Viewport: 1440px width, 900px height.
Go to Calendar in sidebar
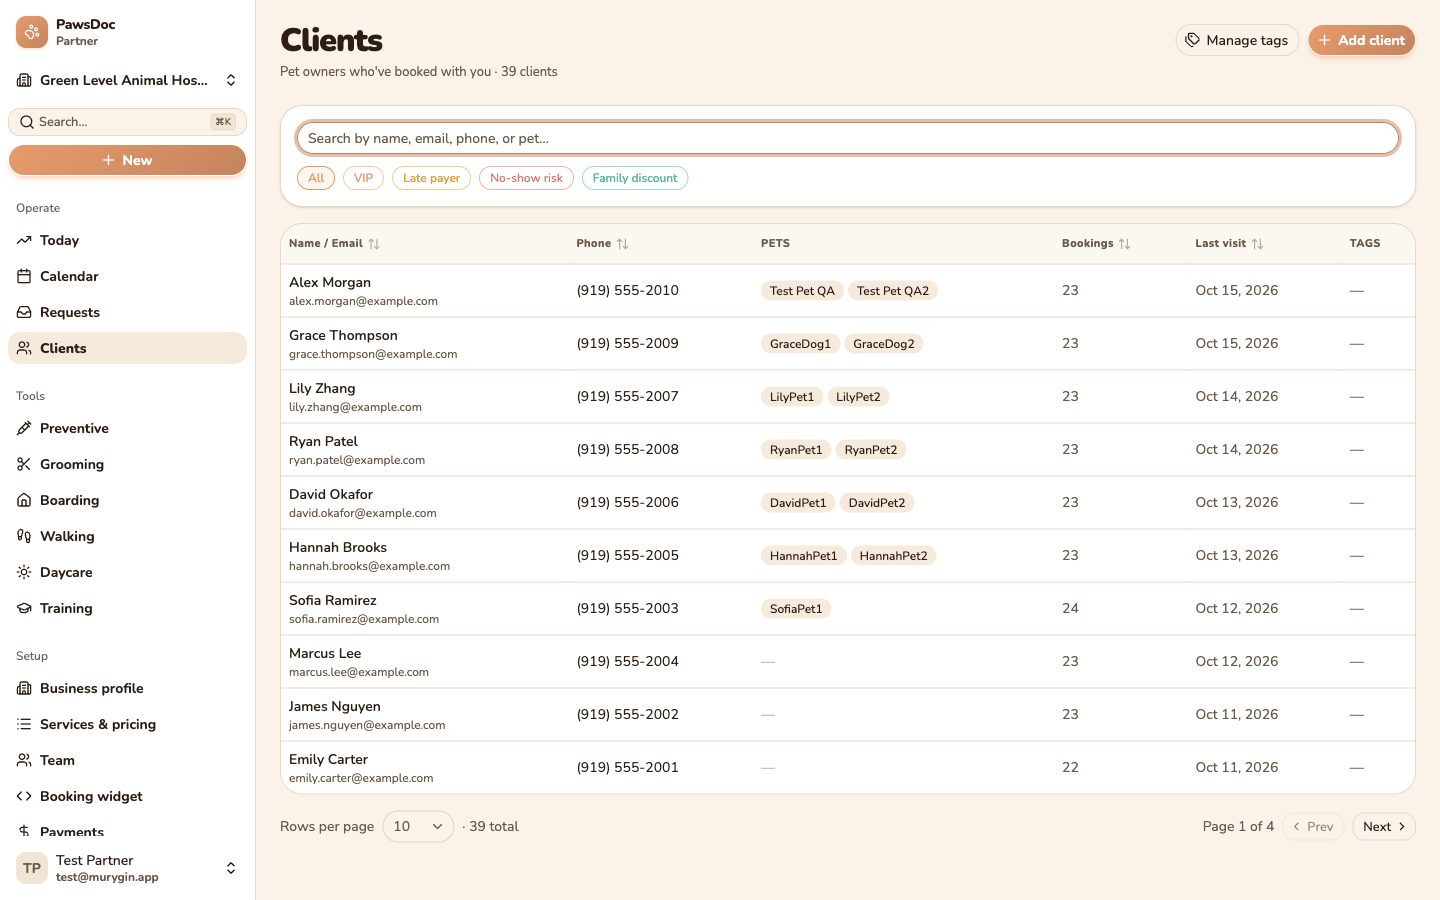127,276
